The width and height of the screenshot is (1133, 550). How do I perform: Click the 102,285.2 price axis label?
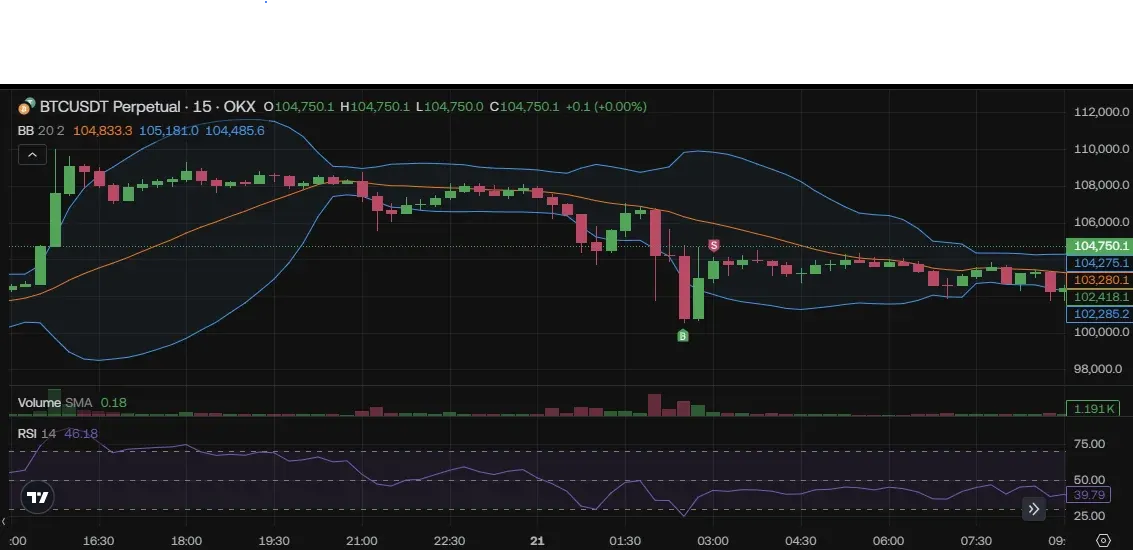[1099, 314]
